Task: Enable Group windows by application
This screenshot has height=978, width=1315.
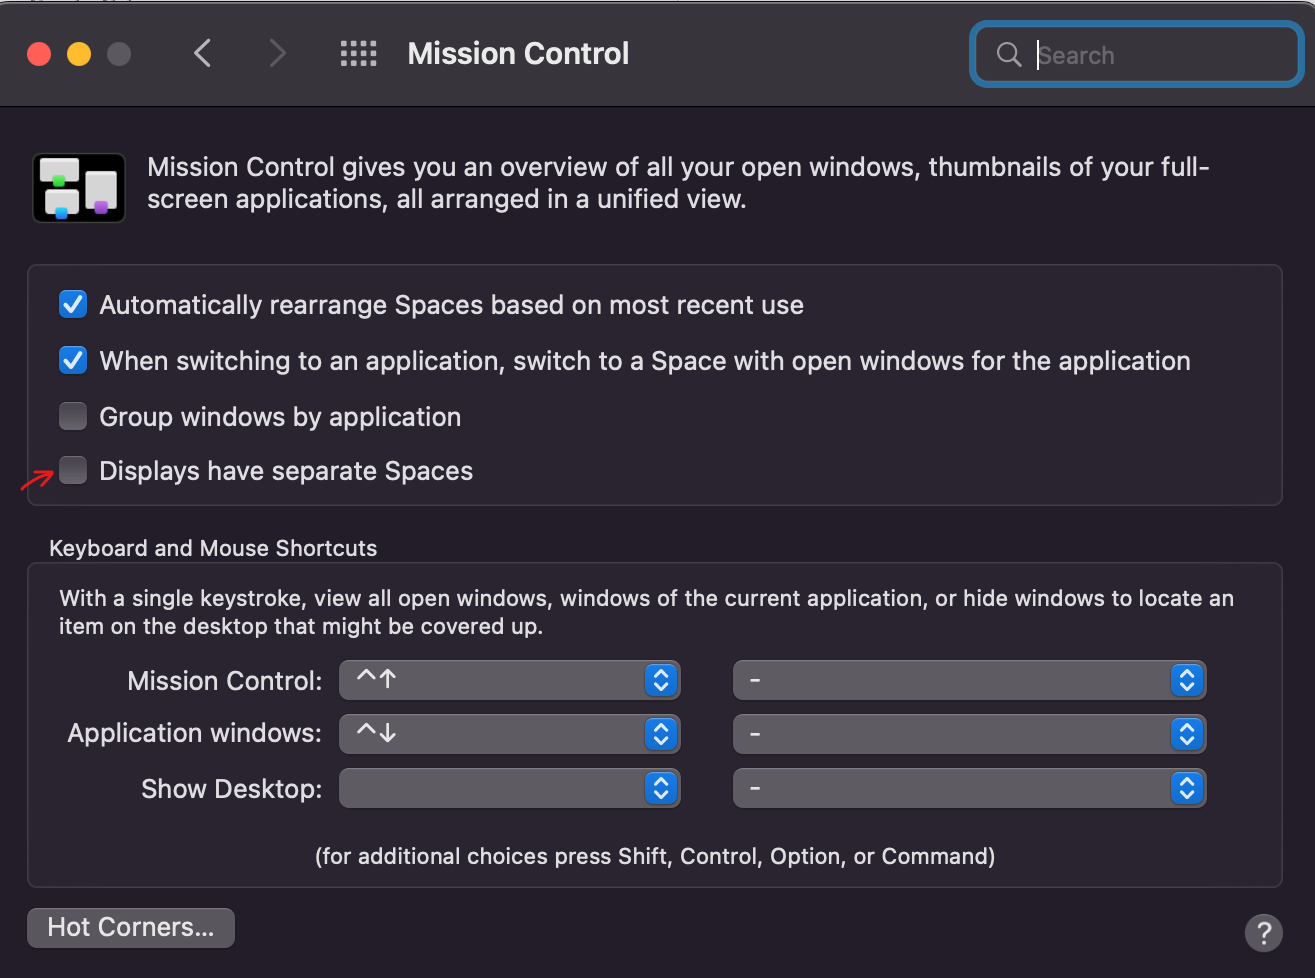Action: click(73, 416)
